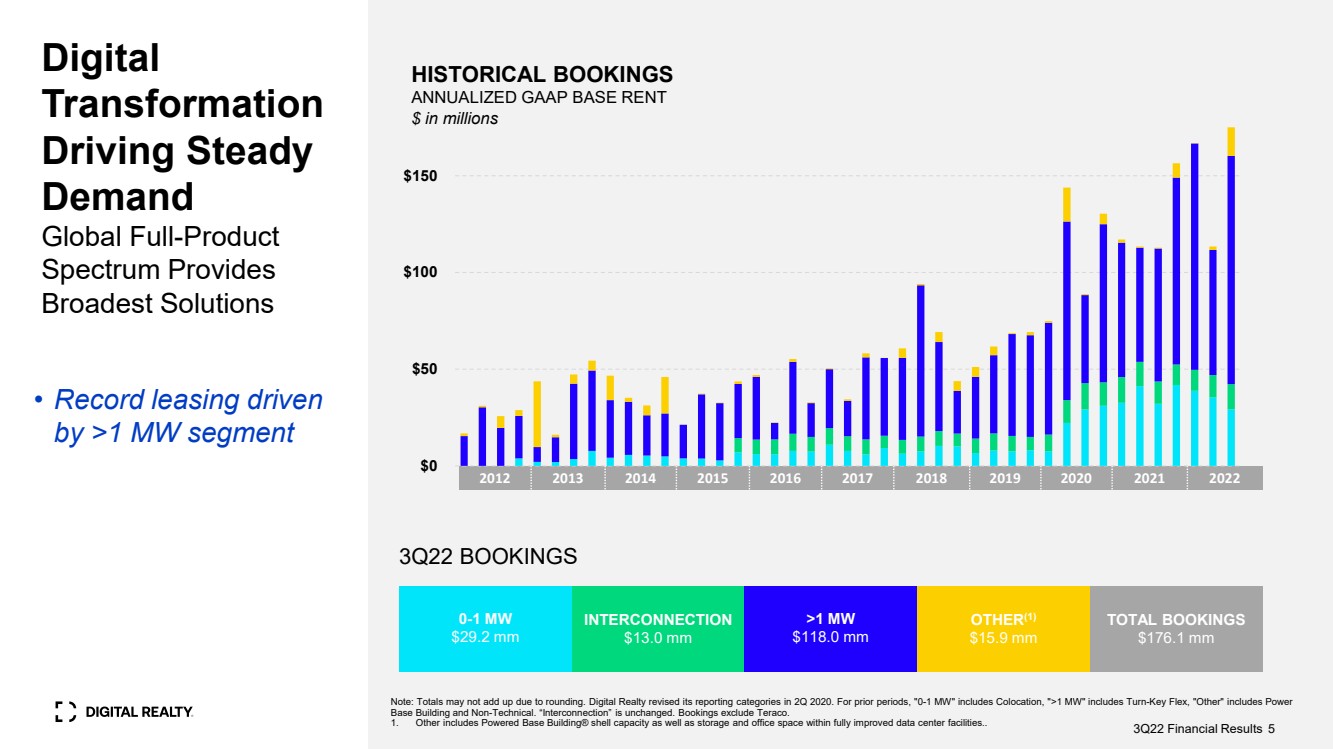Select the gray Total Bookings box

click(x=1176, y=628)
